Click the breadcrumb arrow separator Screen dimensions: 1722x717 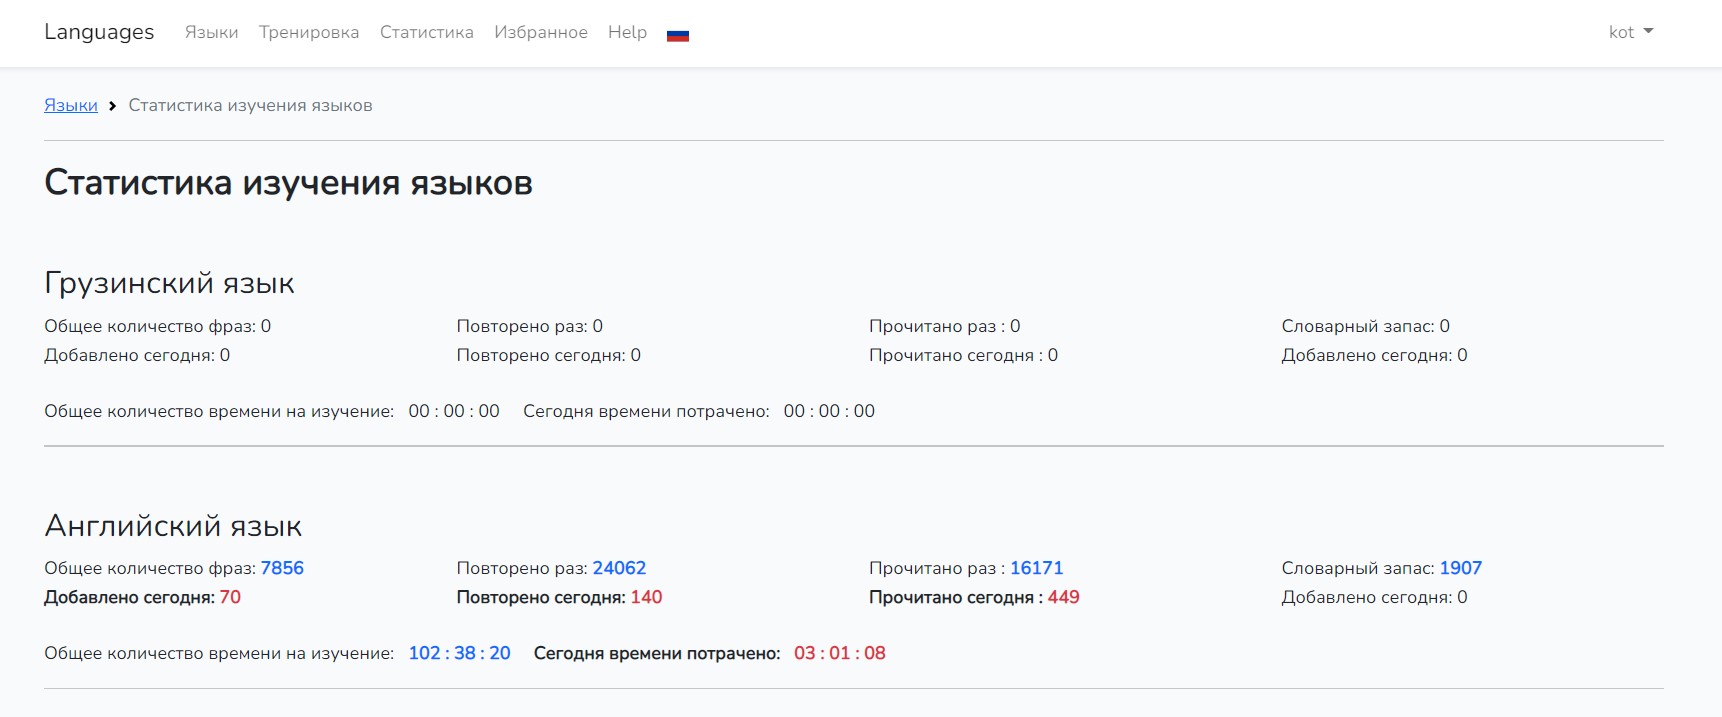113,106
